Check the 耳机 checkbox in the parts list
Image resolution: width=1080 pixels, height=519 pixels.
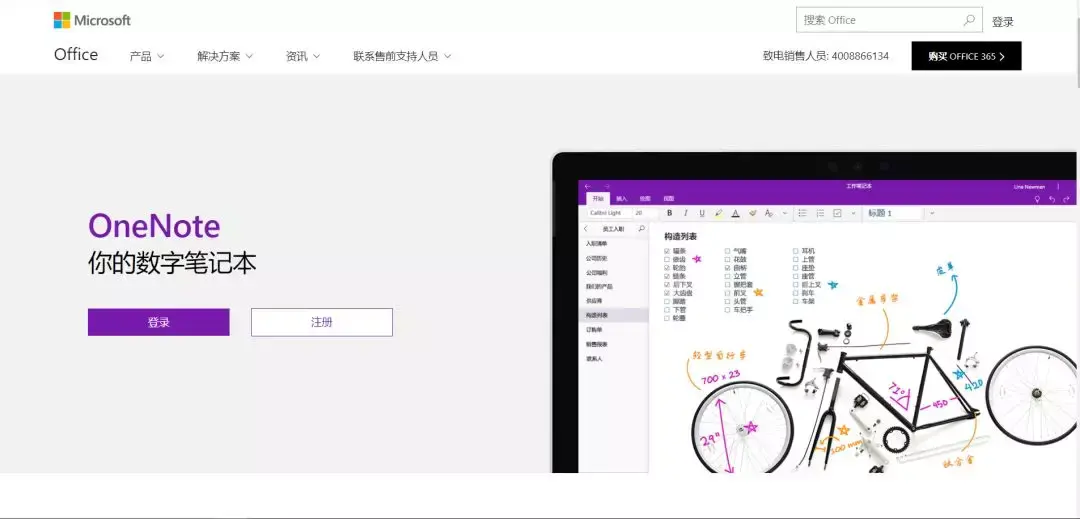(x=796, y=251)
